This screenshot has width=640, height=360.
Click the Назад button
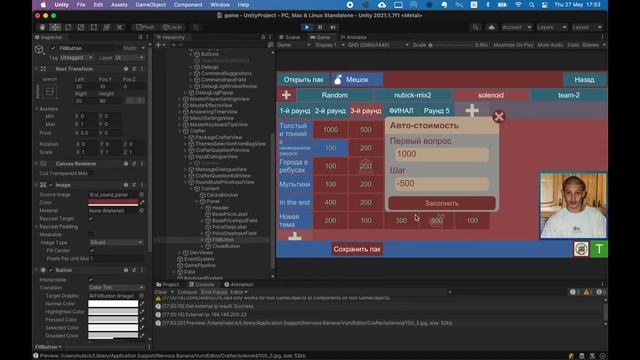coord(584,80)
